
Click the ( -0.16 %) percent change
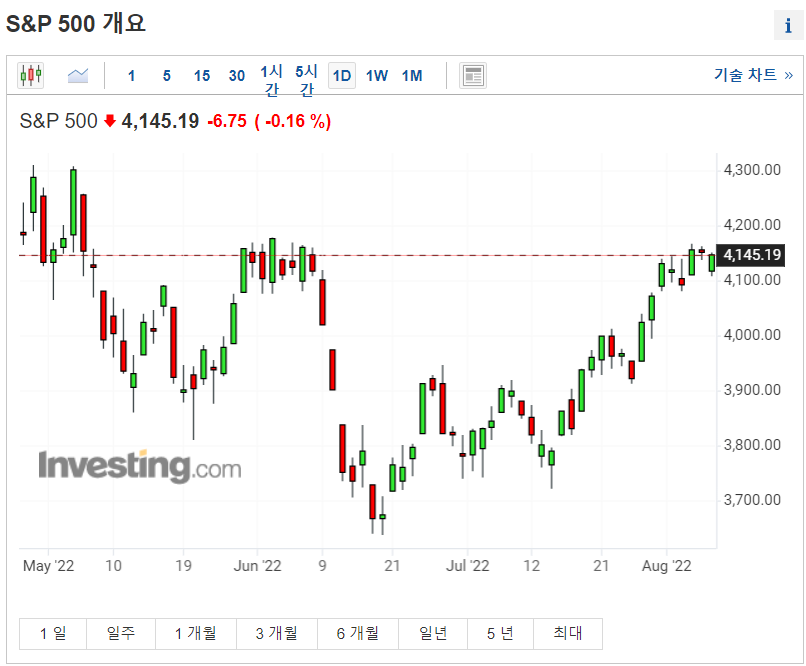tap(292, 121)
